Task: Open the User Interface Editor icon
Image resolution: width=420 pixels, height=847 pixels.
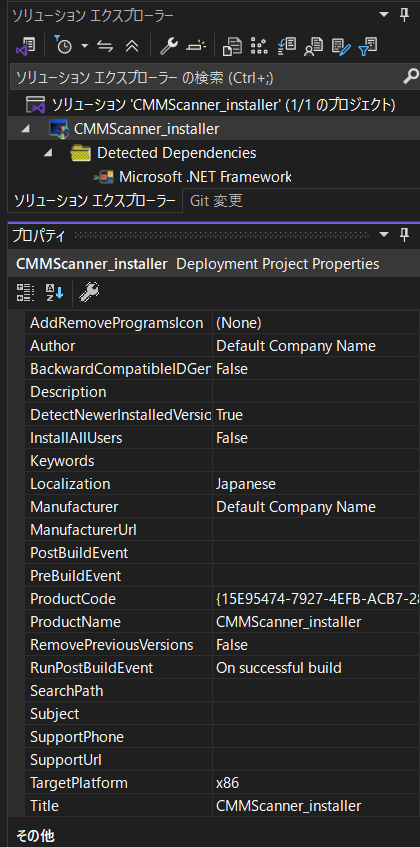Action: coord(314,47)
